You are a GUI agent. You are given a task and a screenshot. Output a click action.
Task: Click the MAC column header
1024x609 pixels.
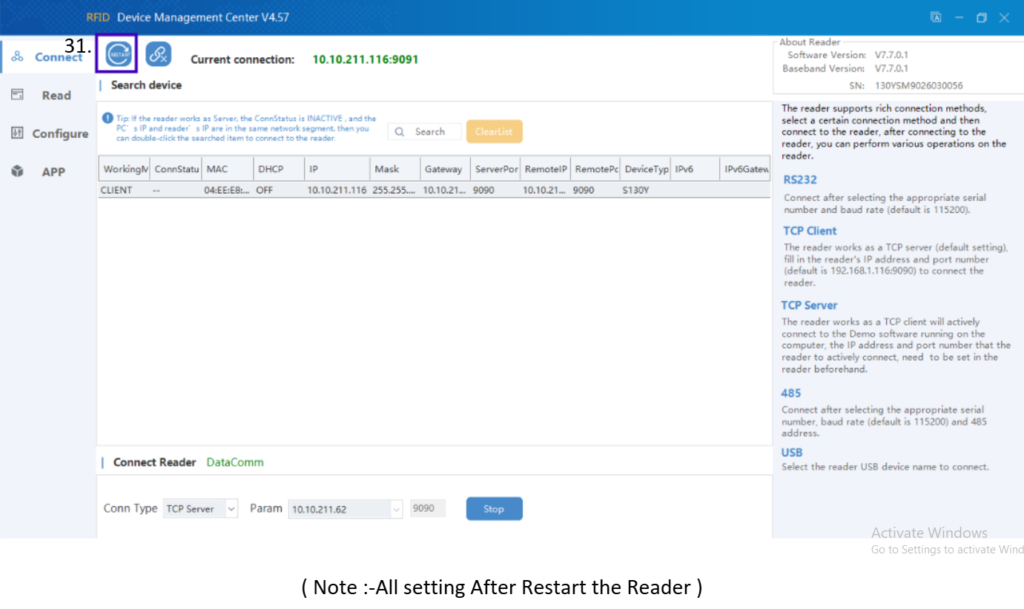[x=227, y=169]
